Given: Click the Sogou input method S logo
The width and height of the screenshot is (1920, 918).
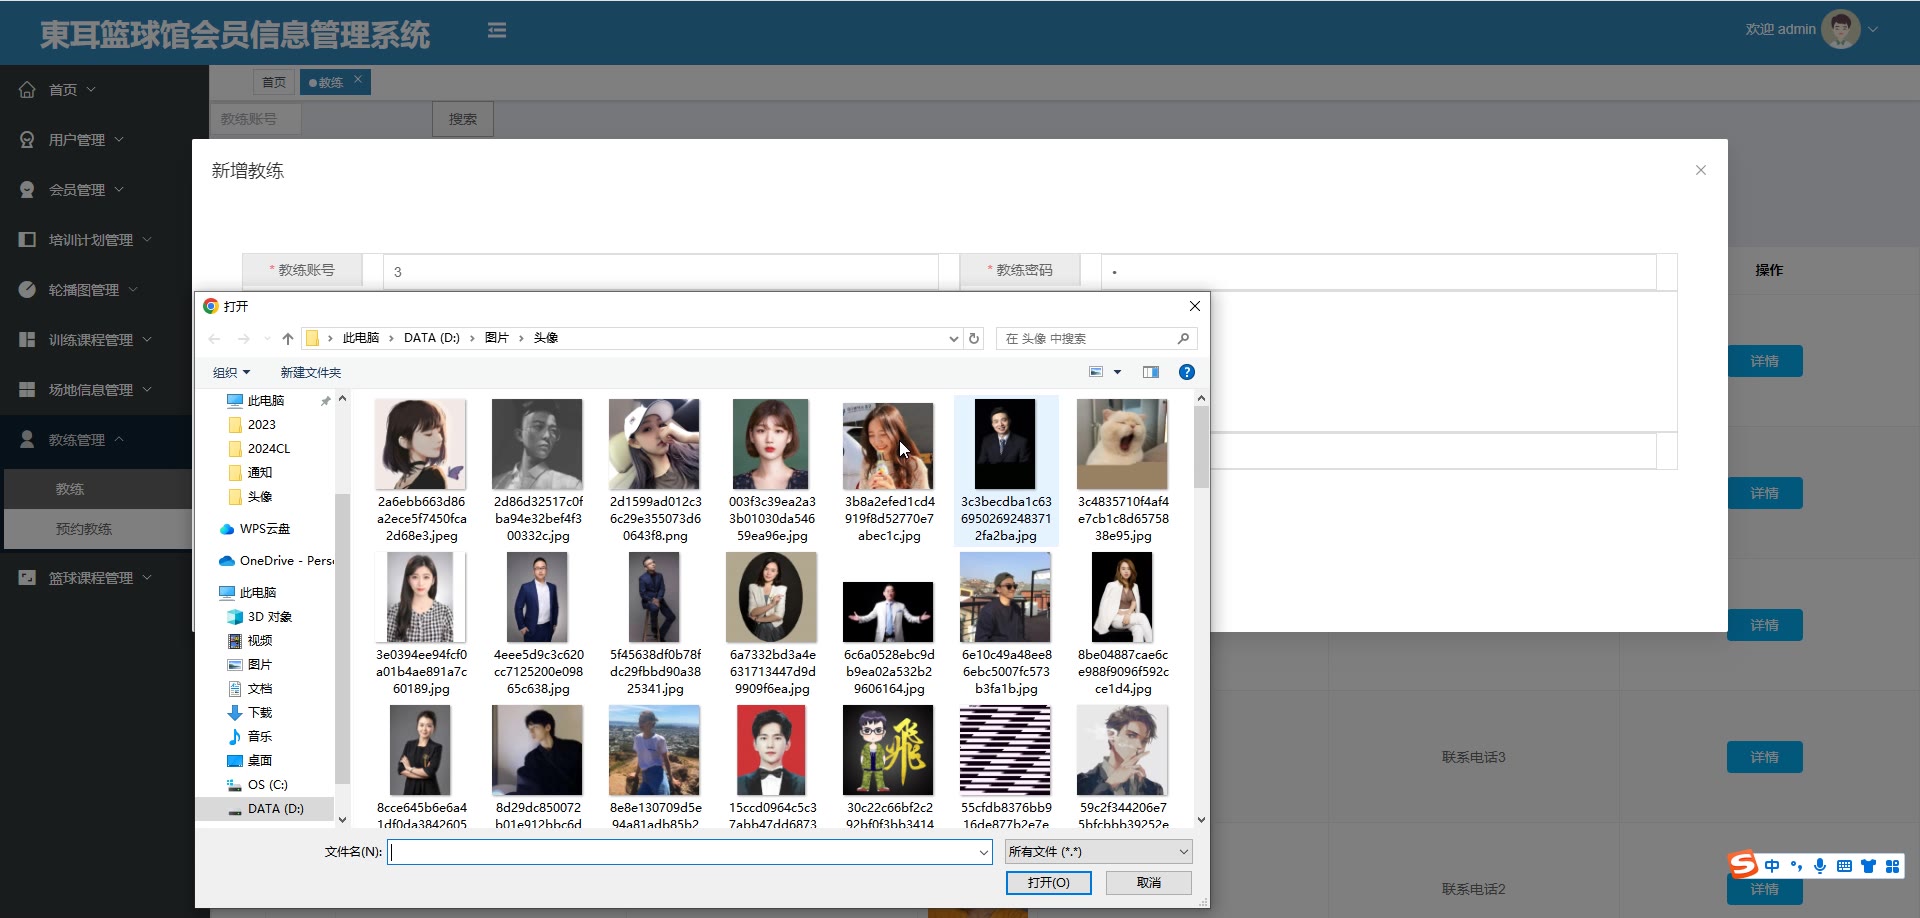Looking at the screenshot, I should 1743,863.
